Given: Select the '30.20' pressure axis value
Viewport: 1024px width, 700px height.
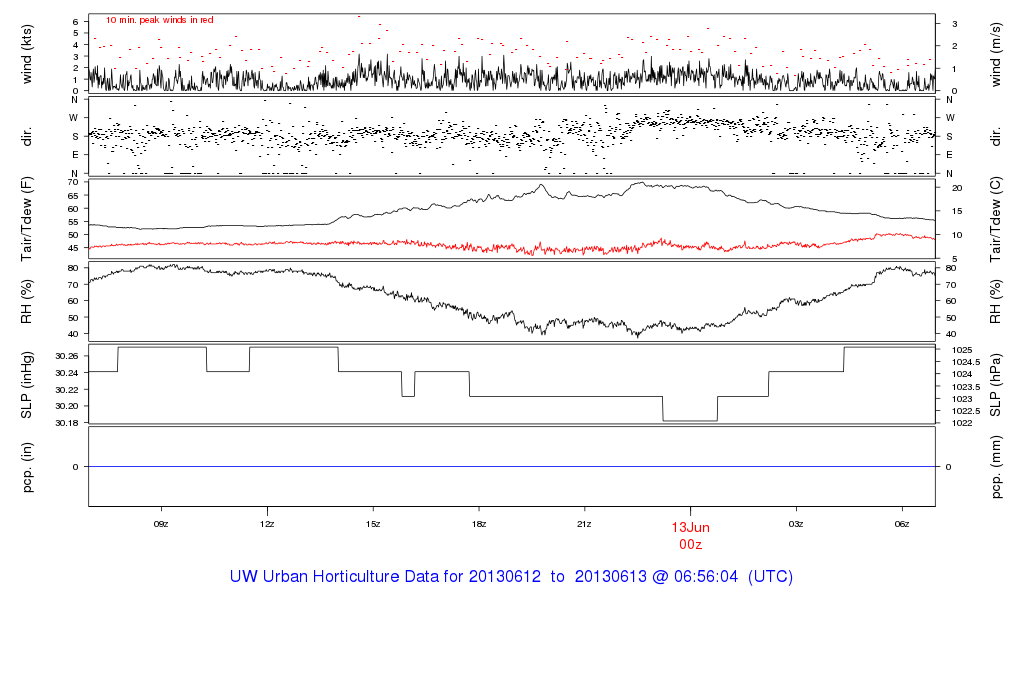Looking at the screenshot, I should [x=67, y=406].
